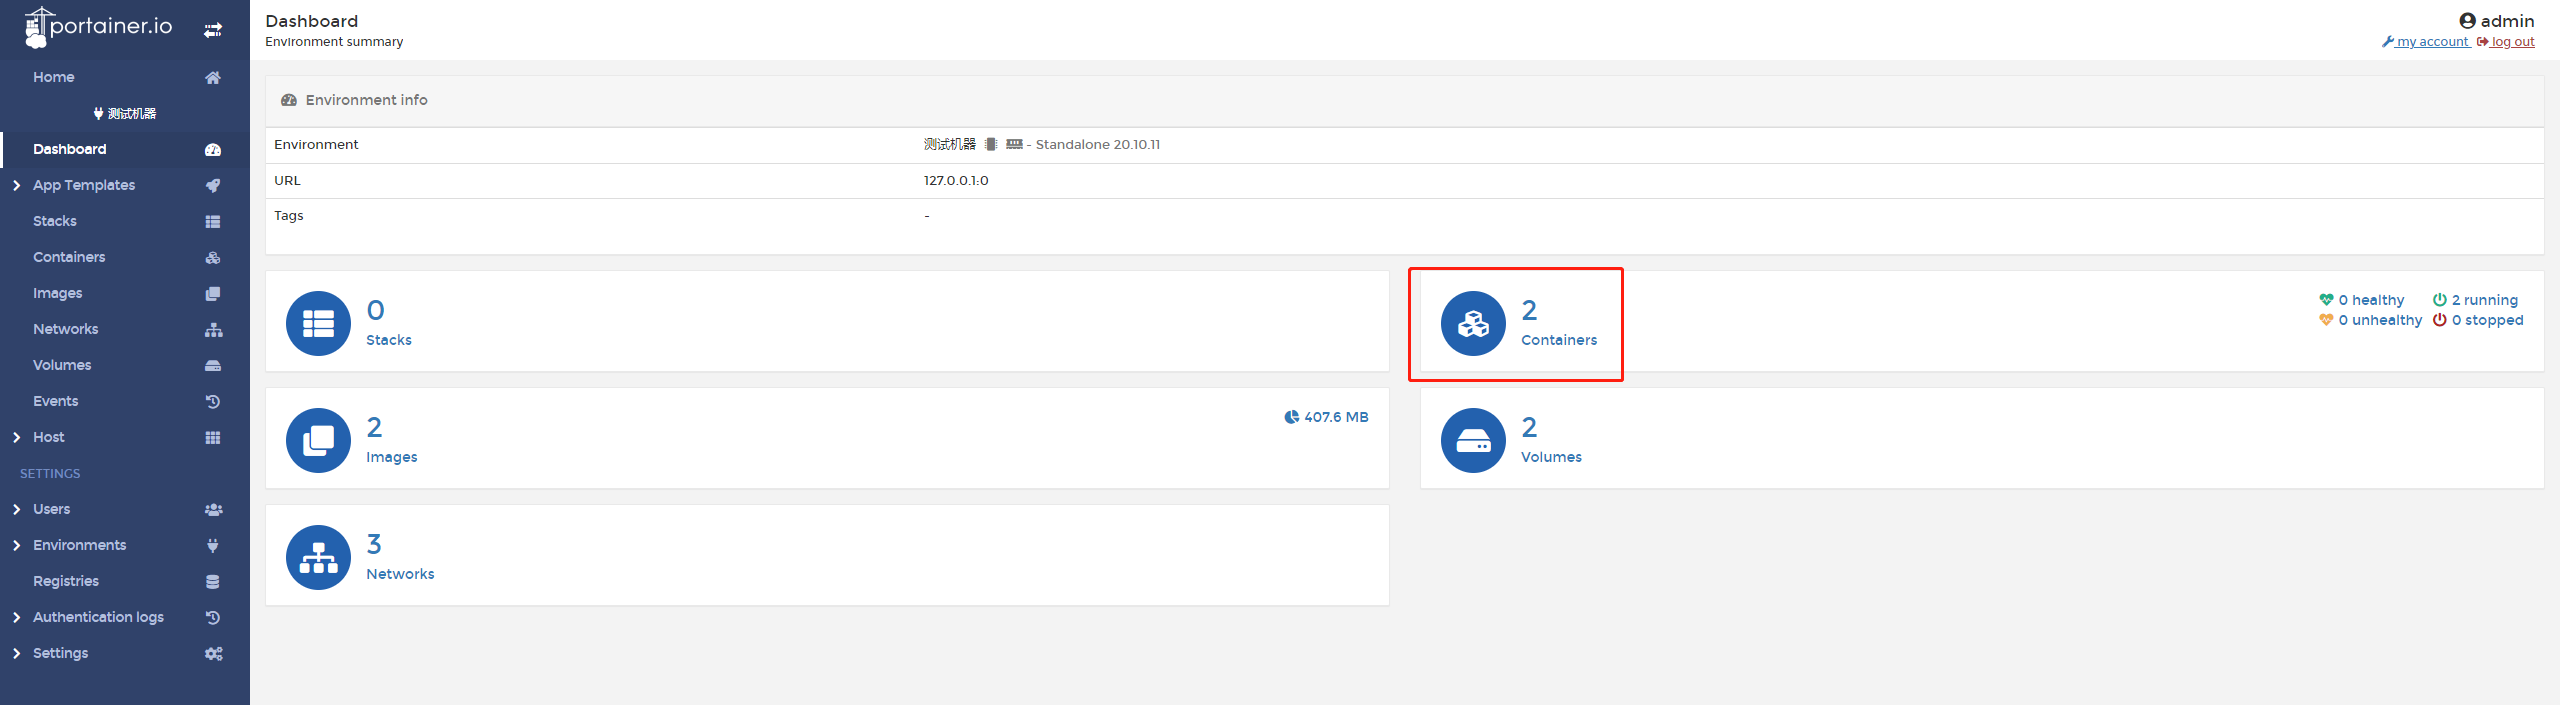
Task: Click the 测试机器 environment label in sidebar
Action: [x=132, y=113]
